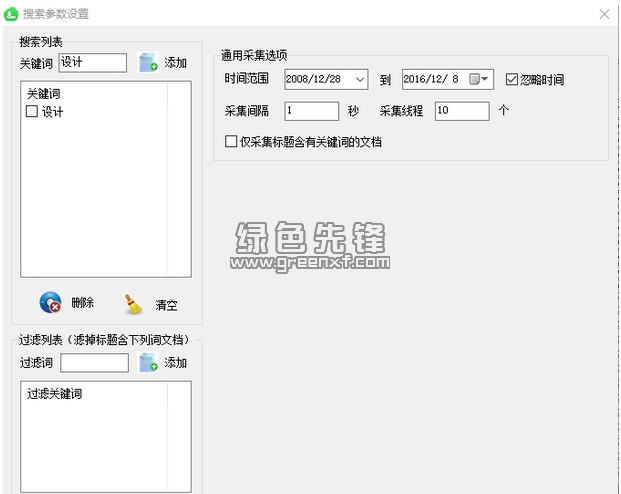Click the broom clear icon

click(x=133, y=304)
